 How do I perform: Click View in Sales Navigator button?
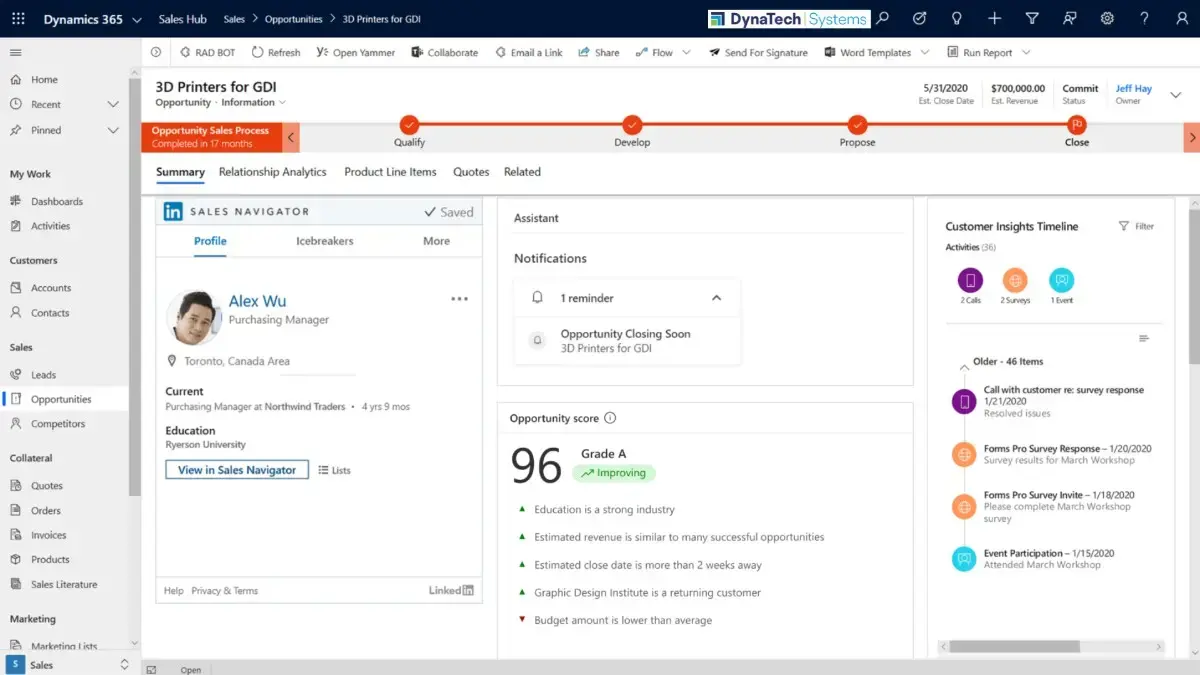point(237,470)
